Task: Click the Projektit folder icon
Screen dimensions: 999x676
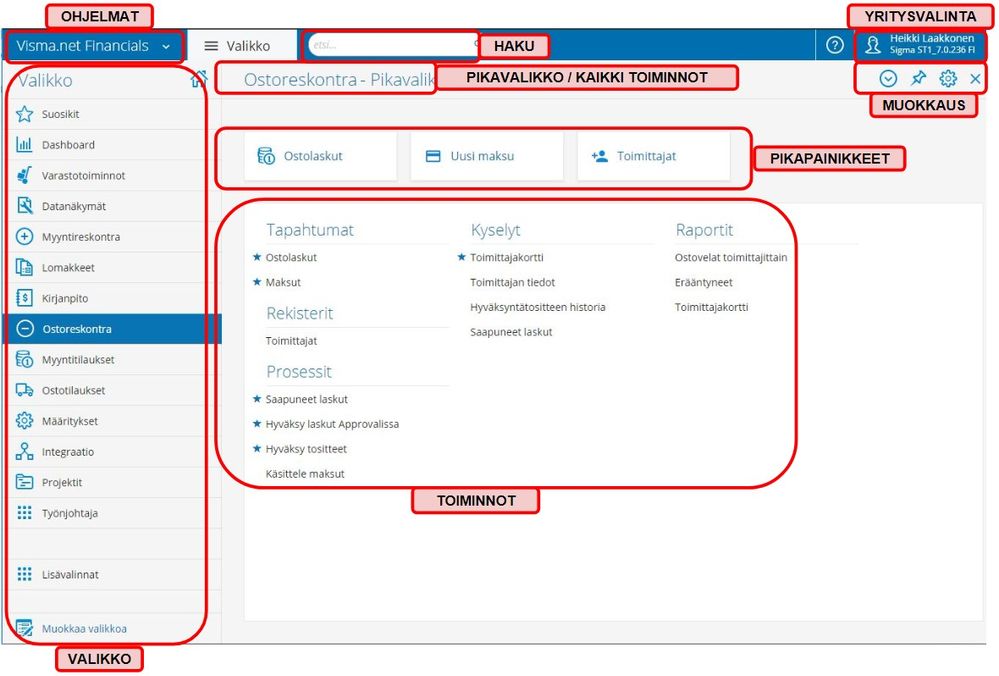Action: (x=24, y=482)
